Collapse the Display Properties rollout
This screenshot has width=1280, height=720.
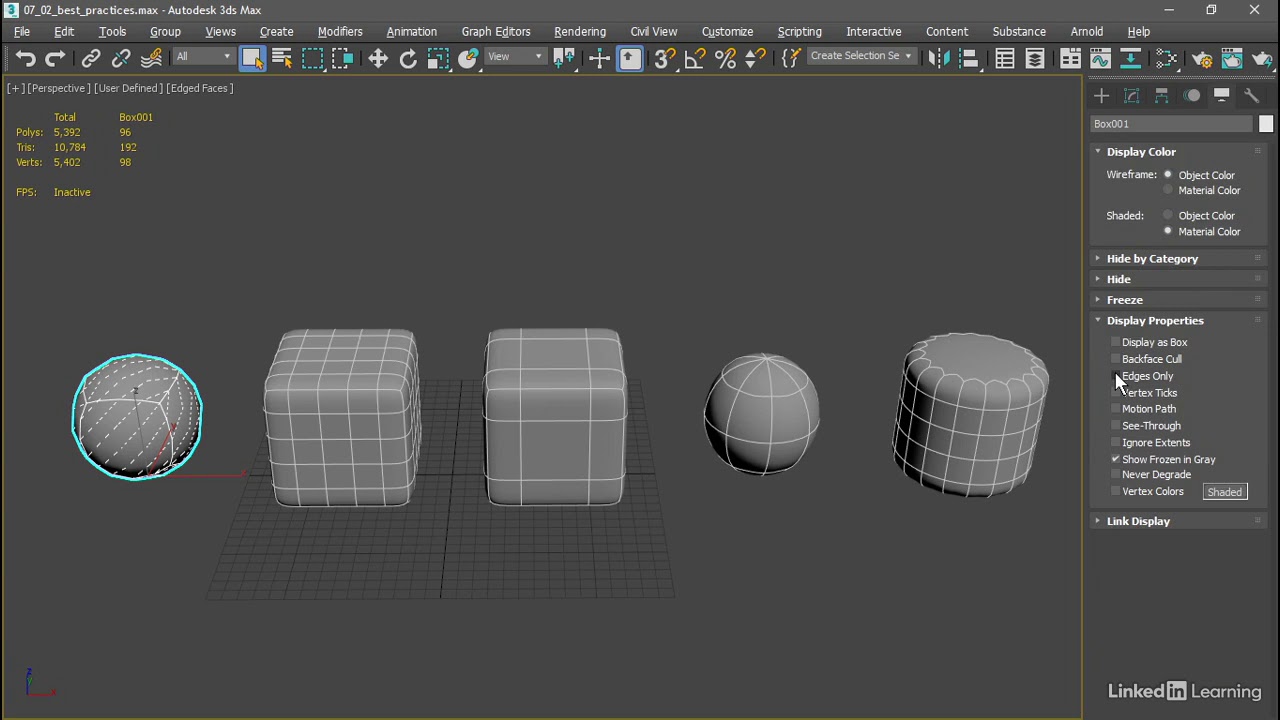tap(1179, 321)
